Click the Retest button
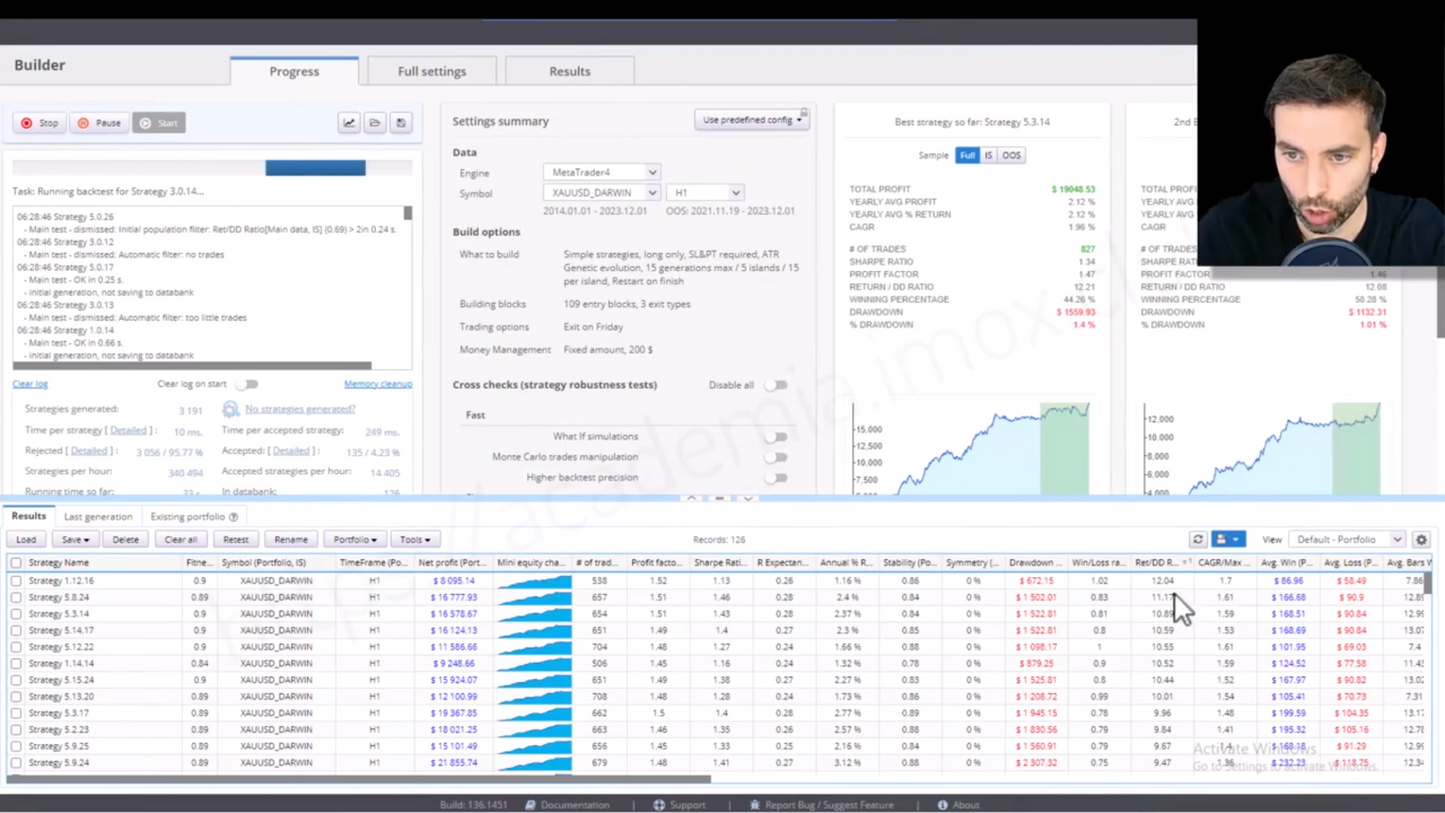This screenshot has height=813, width=1445. 236,539
